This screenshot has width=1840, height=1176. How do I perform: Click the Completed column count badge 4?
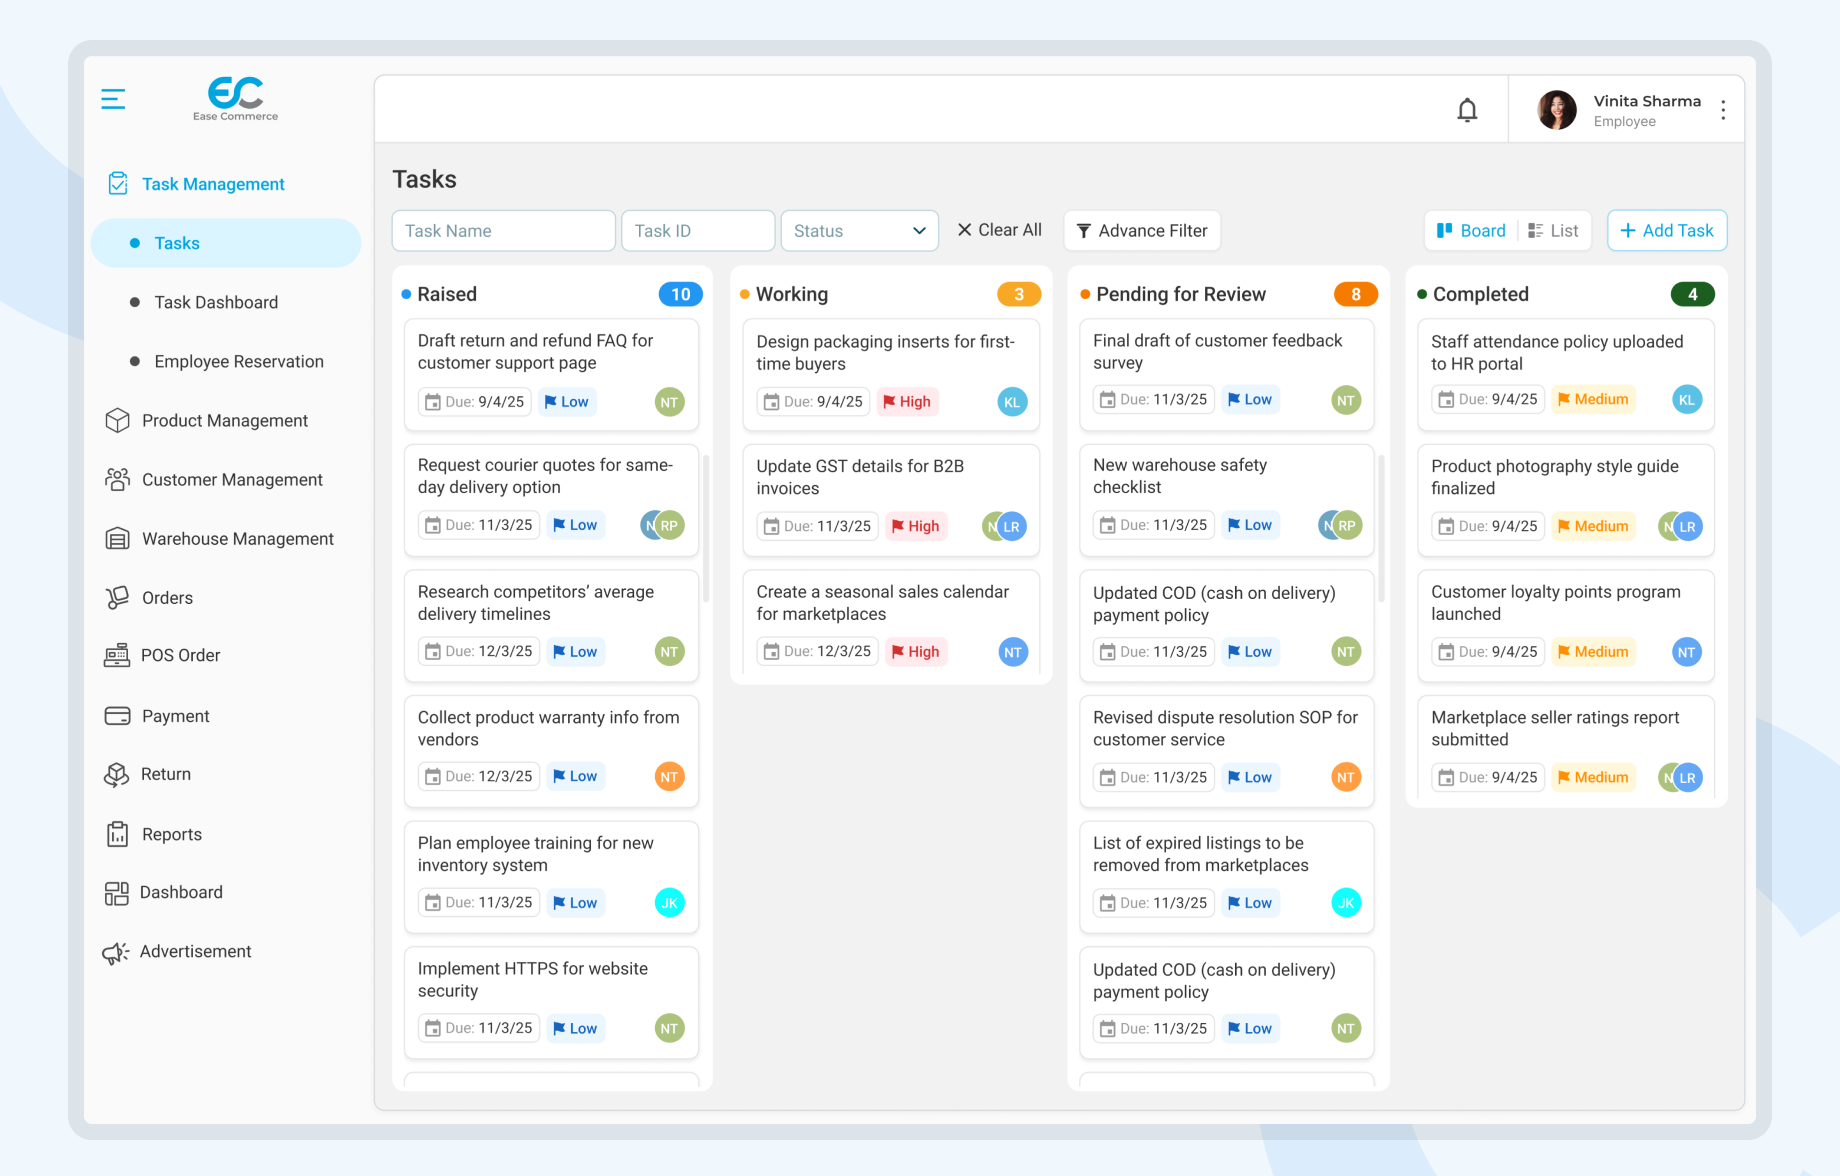click(1693, 294)
